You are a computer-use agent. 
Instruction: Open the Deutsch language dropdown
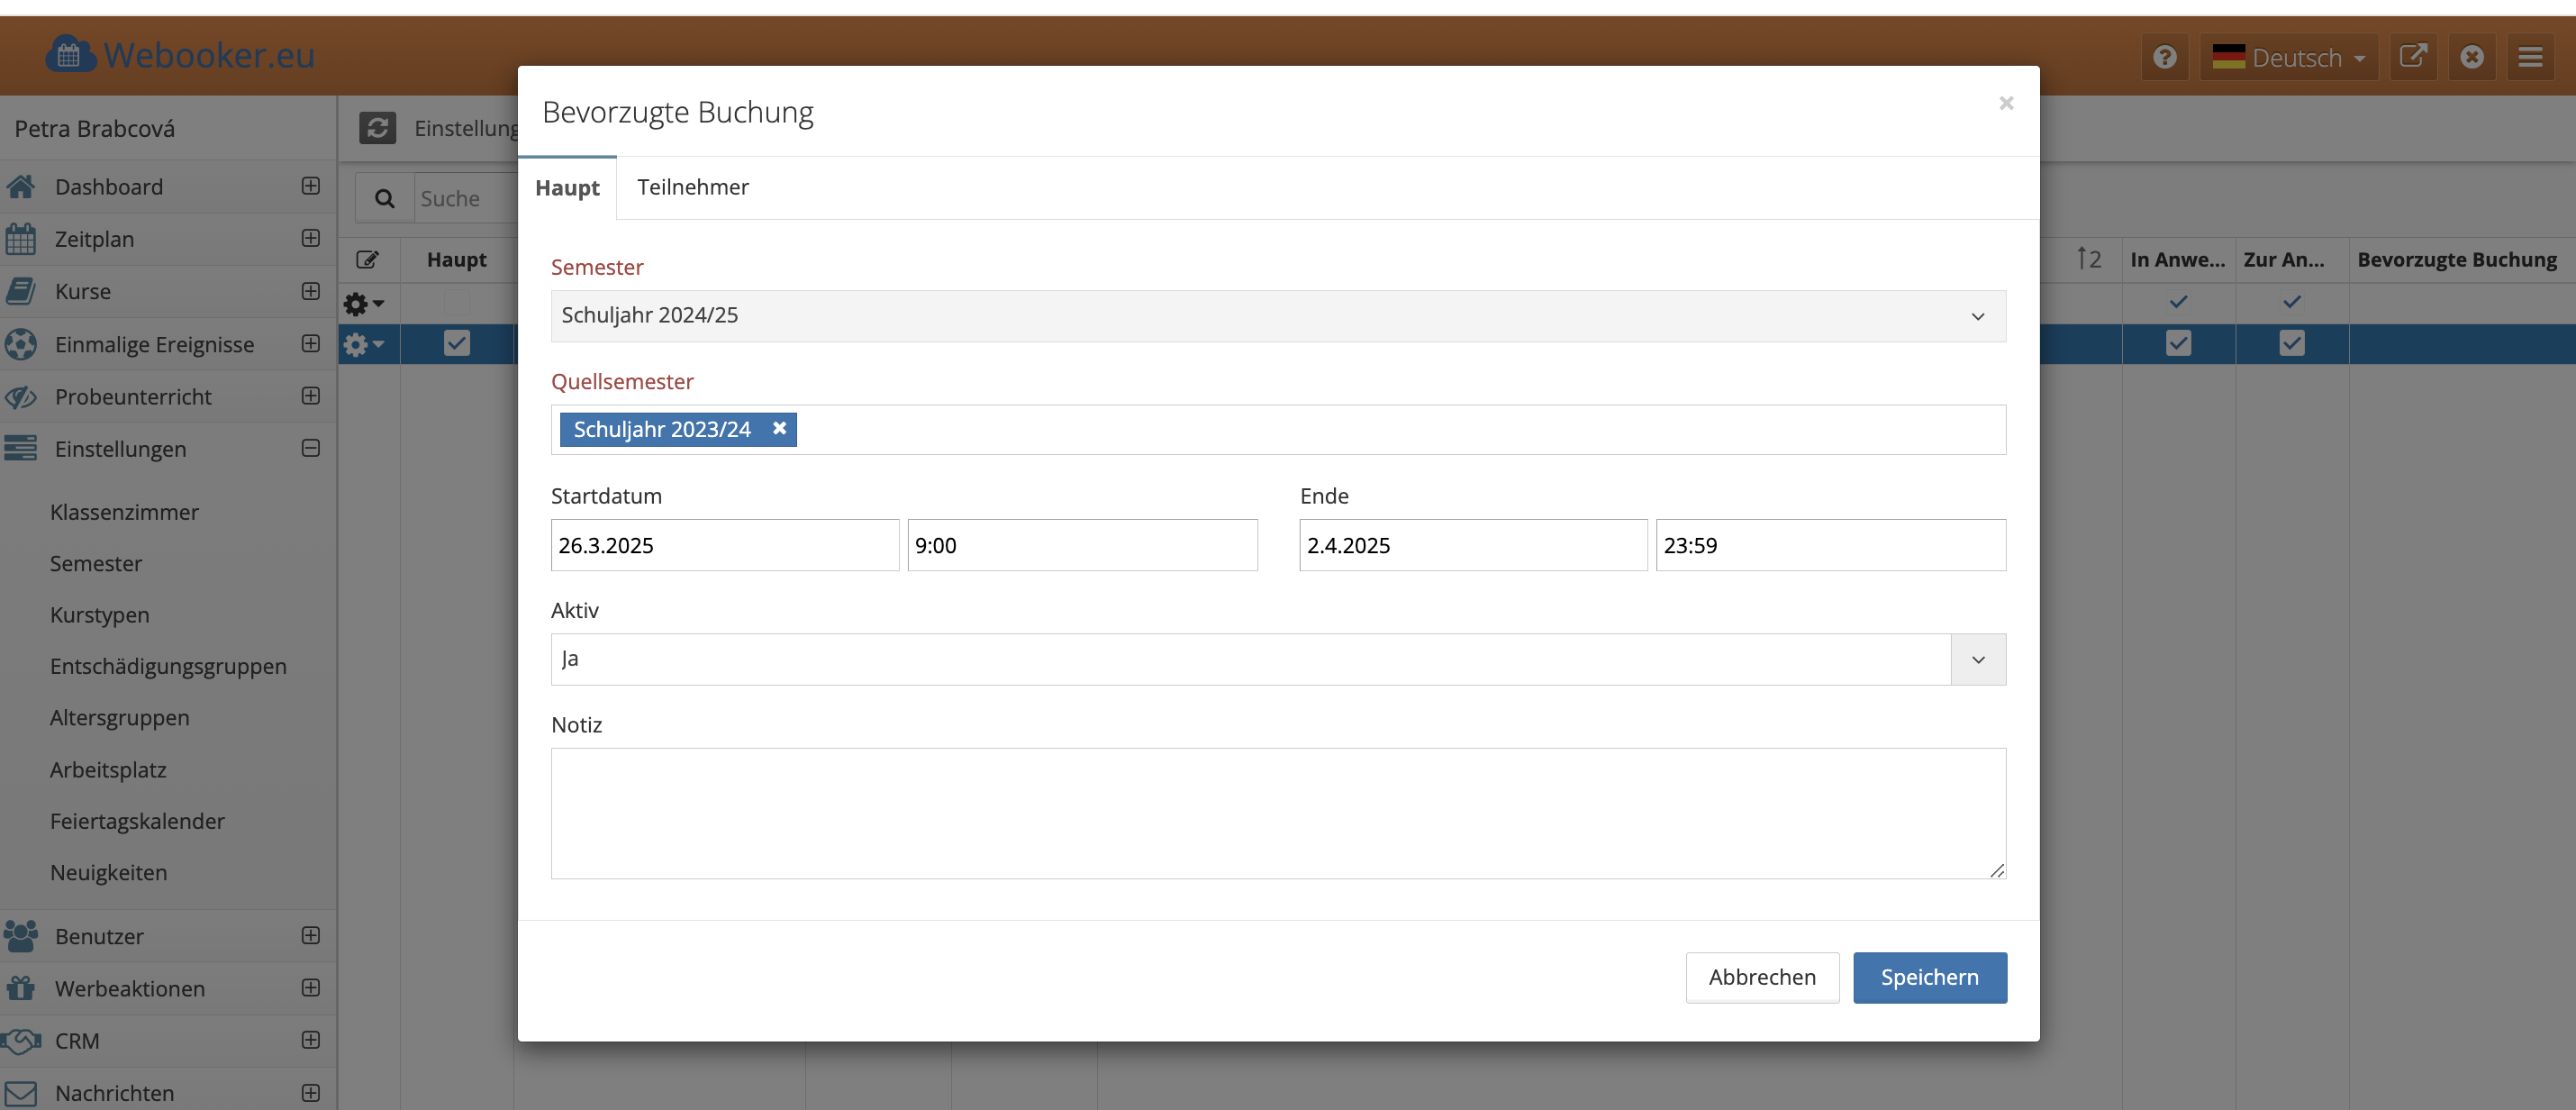(x=2288, y=57)
